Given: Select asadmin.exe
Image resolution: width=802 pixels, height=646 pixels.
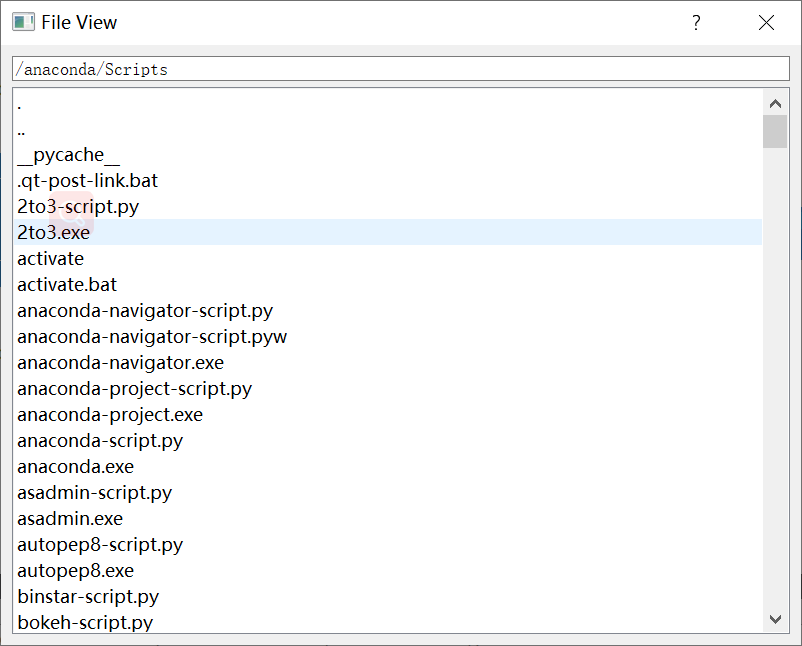Looking at the screenshot, I should 388,519.
